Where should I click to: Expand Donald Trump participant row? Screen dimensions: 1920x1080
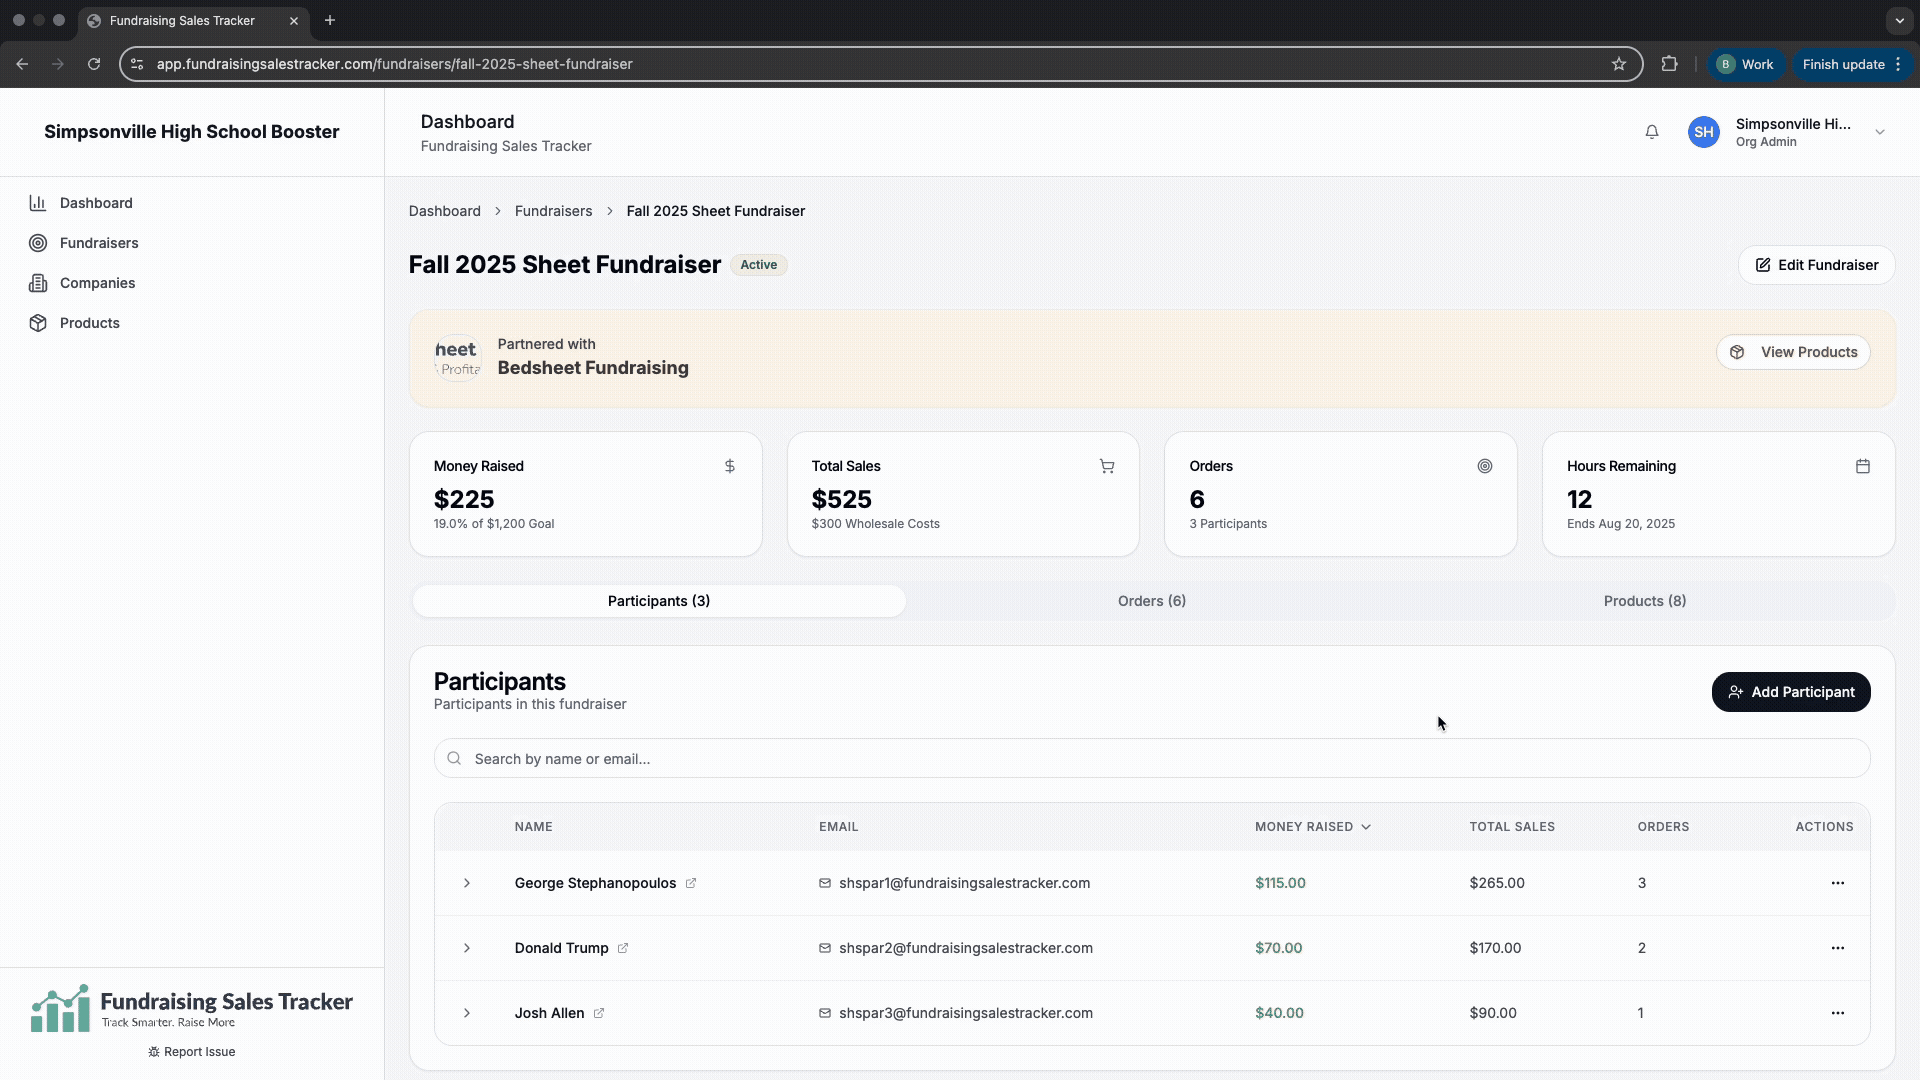coord(467,948)
